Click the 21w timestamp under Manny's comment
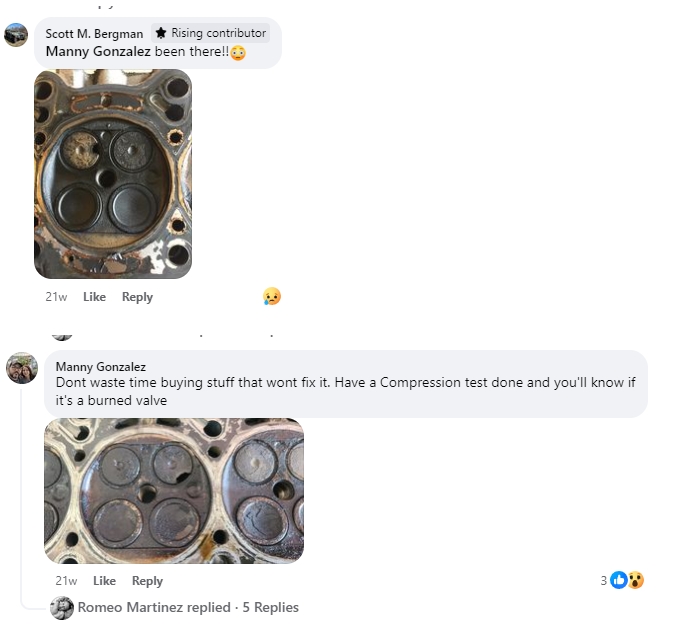 pyautogui.click(x=66, y=581)
